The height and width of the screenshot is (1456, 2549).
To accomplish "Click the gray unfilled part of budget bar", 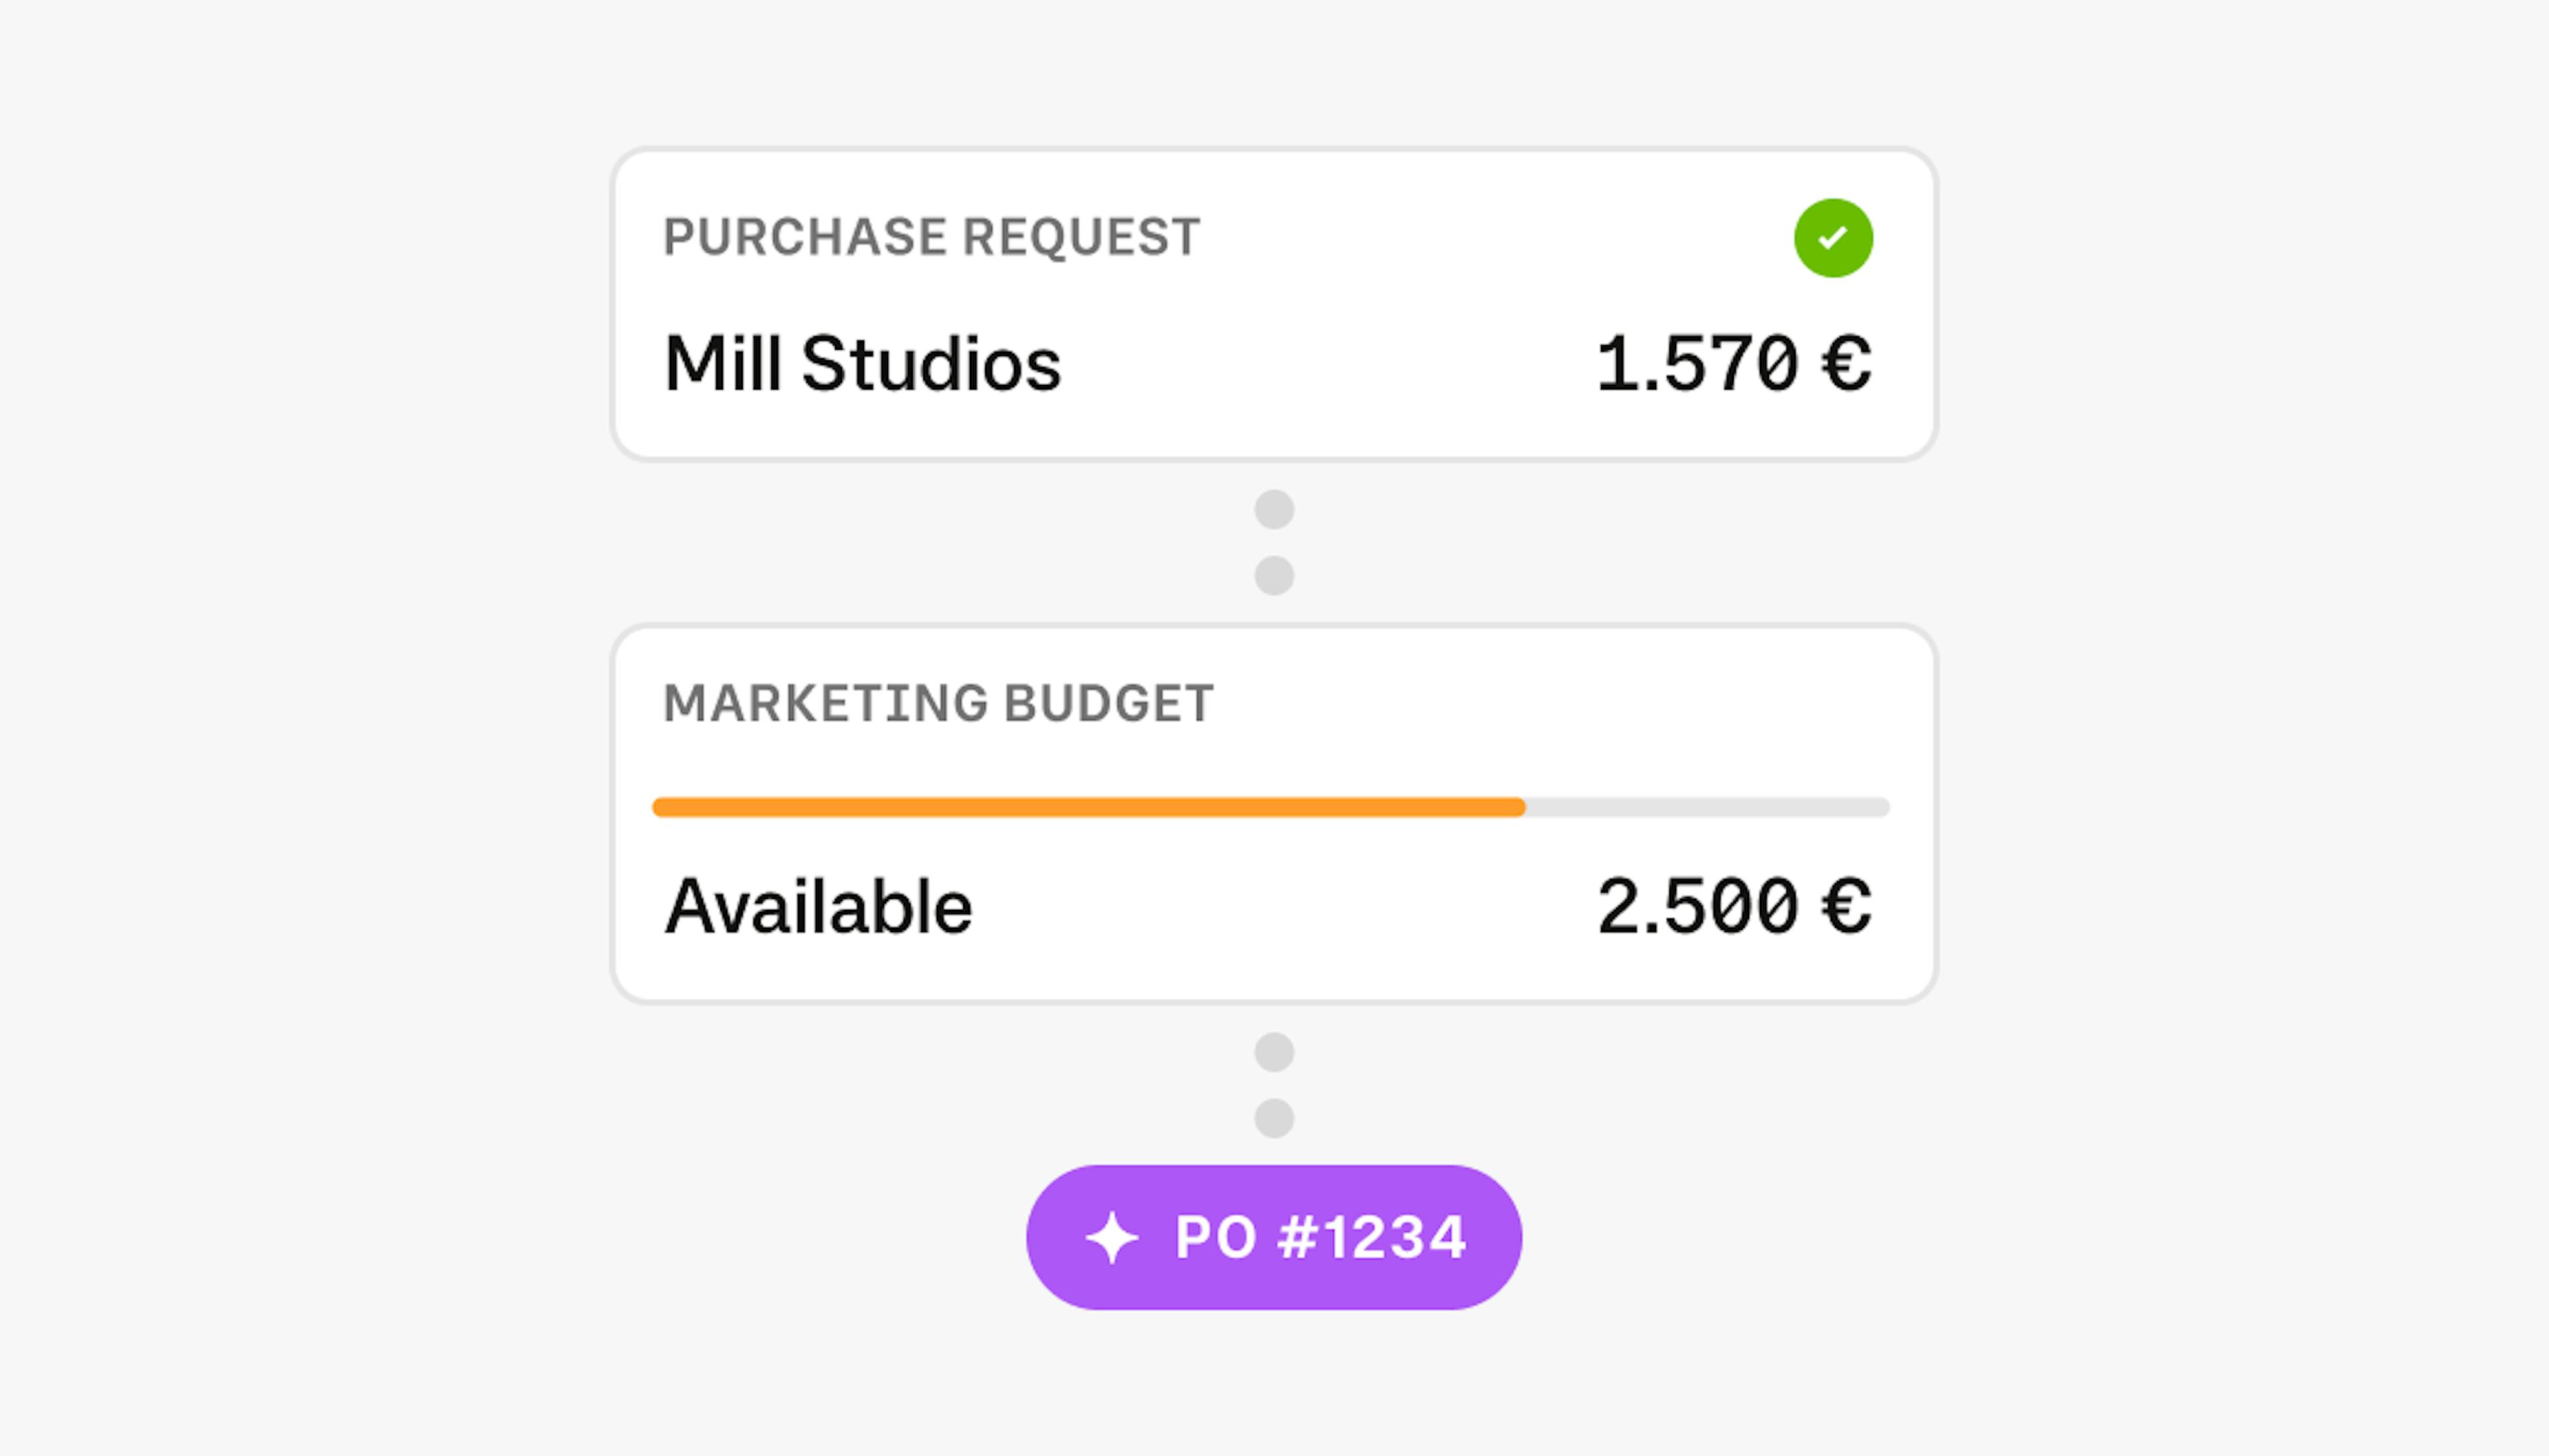I will pyautogui.click(x=1706, y=807).
